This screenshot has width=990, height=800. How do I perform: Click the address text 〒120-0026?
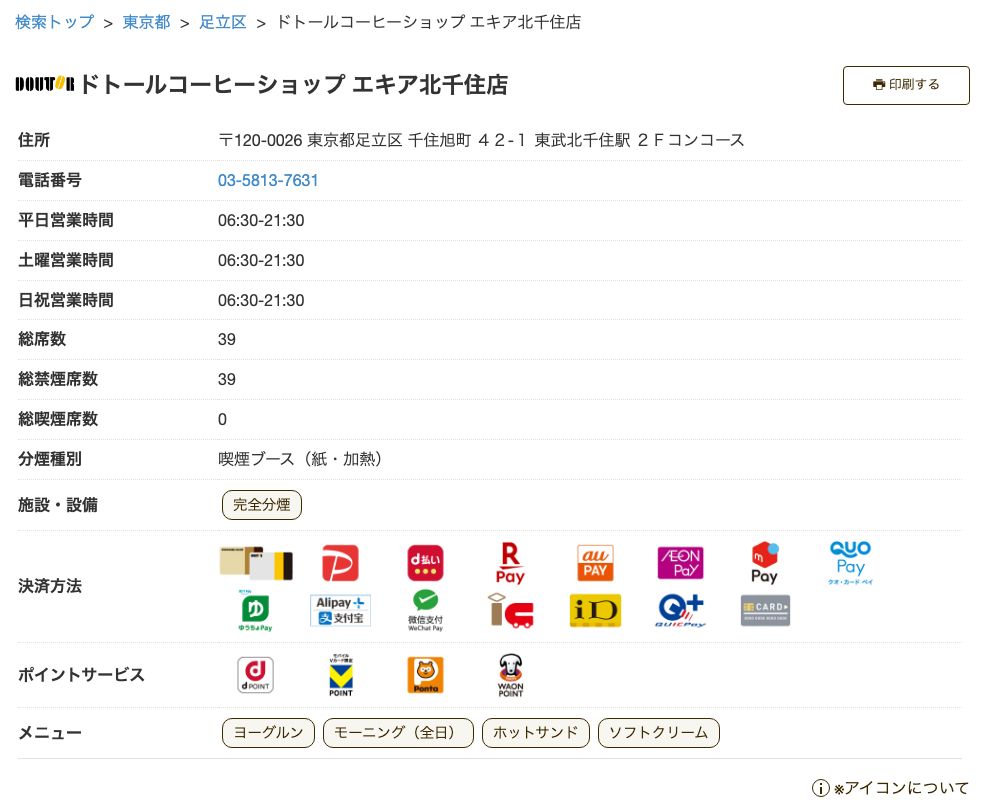click(x=260, y=140)
